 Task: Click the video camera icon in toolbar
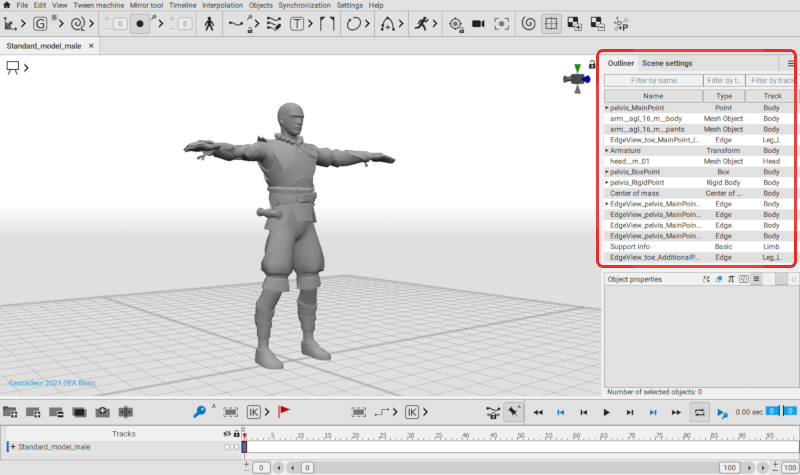point(478,23)
